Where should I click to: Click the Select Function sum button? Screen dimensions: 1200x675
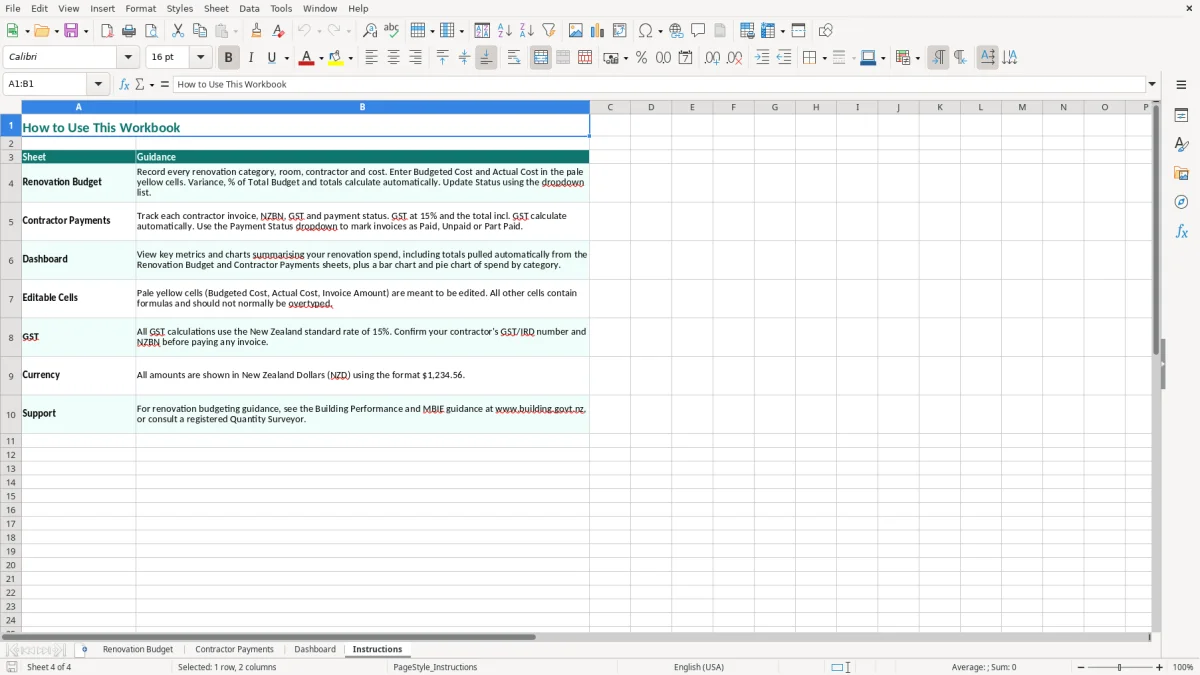[140, 84]
